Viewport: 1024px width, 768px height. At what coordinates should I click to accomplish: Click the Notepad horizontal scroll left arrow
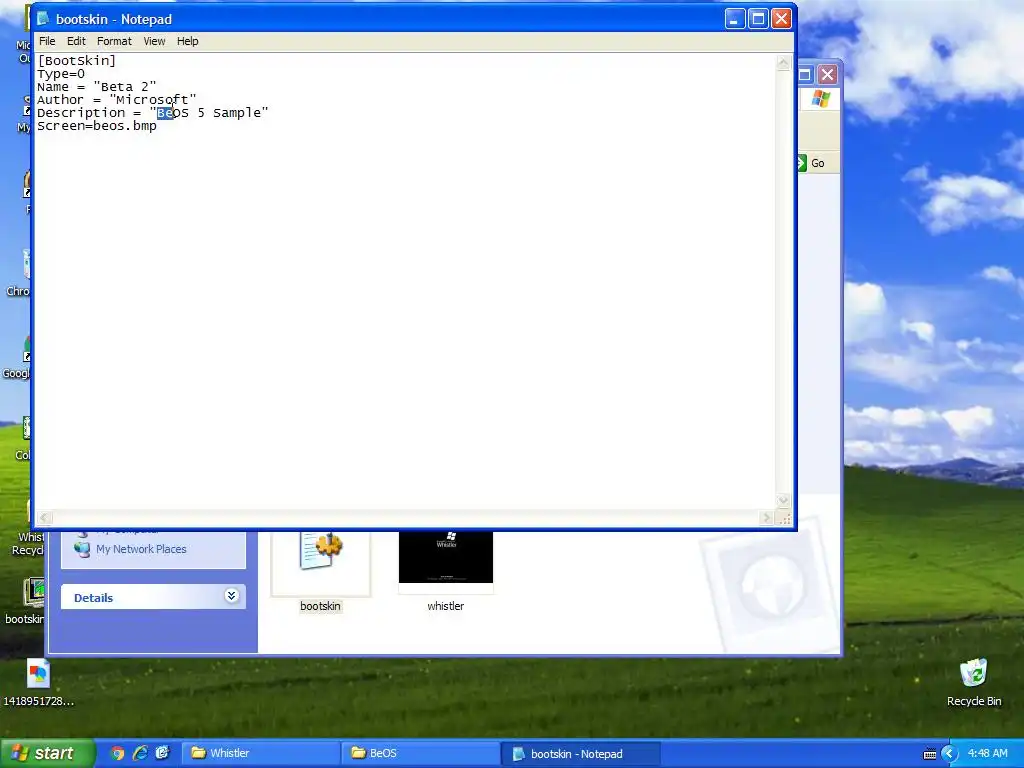point(44,518)
